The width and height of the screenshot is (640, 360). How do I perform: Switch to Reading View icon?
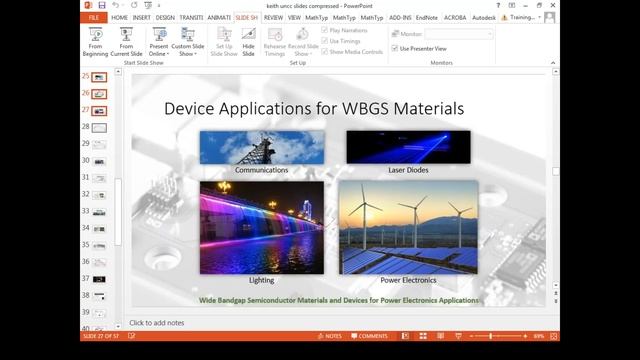click(x=440, y=336)
